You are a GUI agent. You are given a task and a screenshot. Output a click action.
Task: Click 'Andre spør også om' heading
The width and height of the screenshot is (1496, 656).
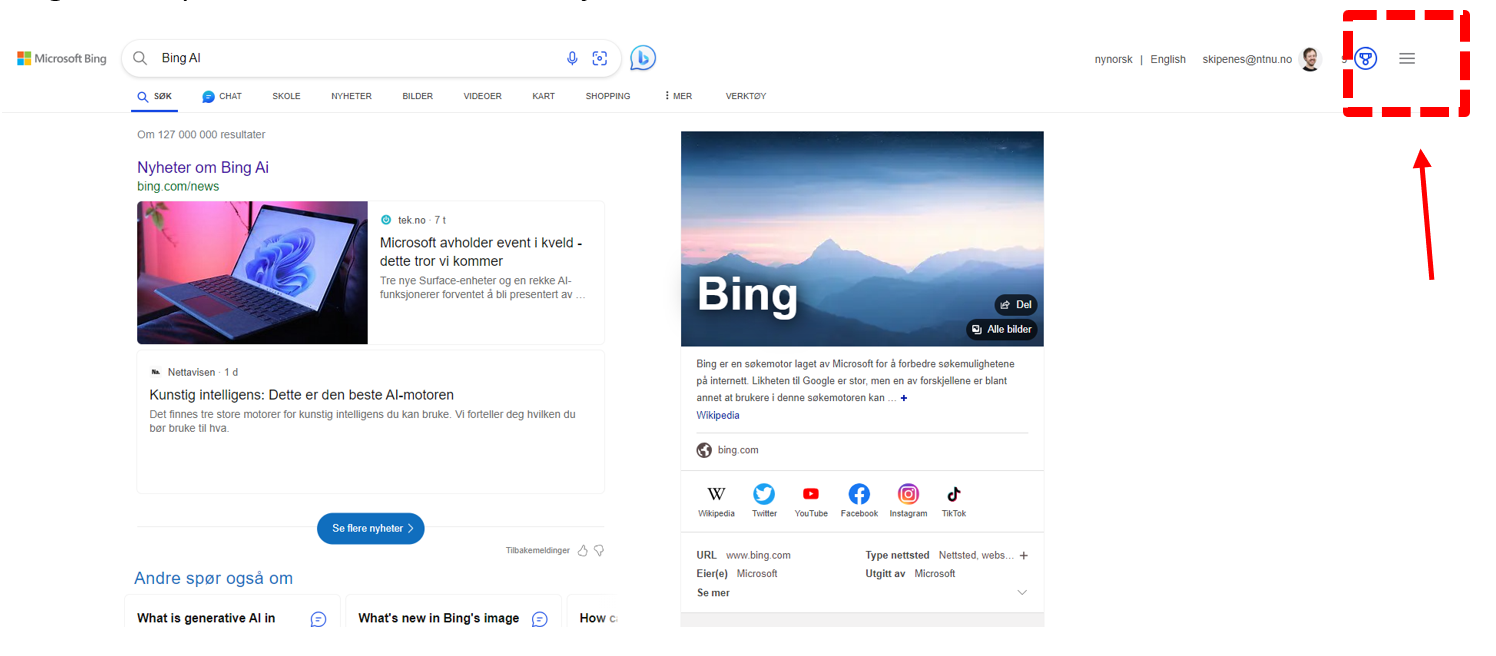tap(213, 578)
